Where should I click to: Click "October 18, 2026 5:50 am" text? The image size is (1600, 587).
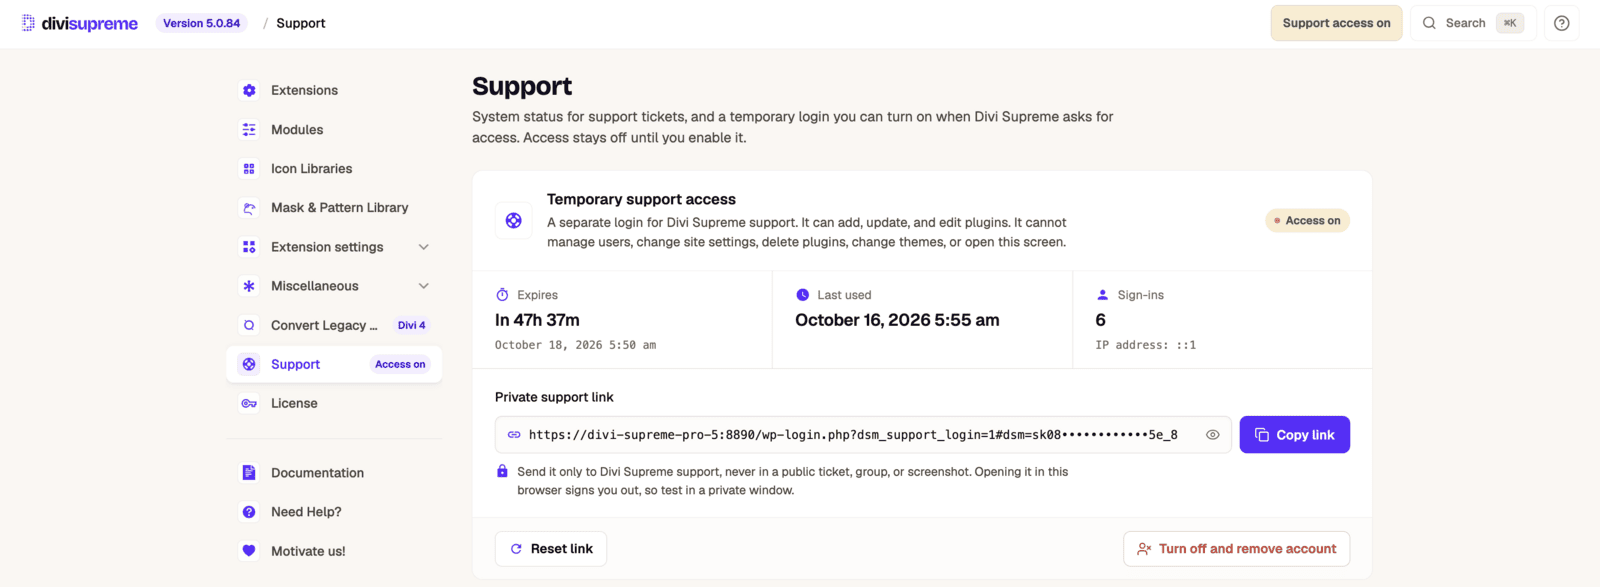point(575,345)
